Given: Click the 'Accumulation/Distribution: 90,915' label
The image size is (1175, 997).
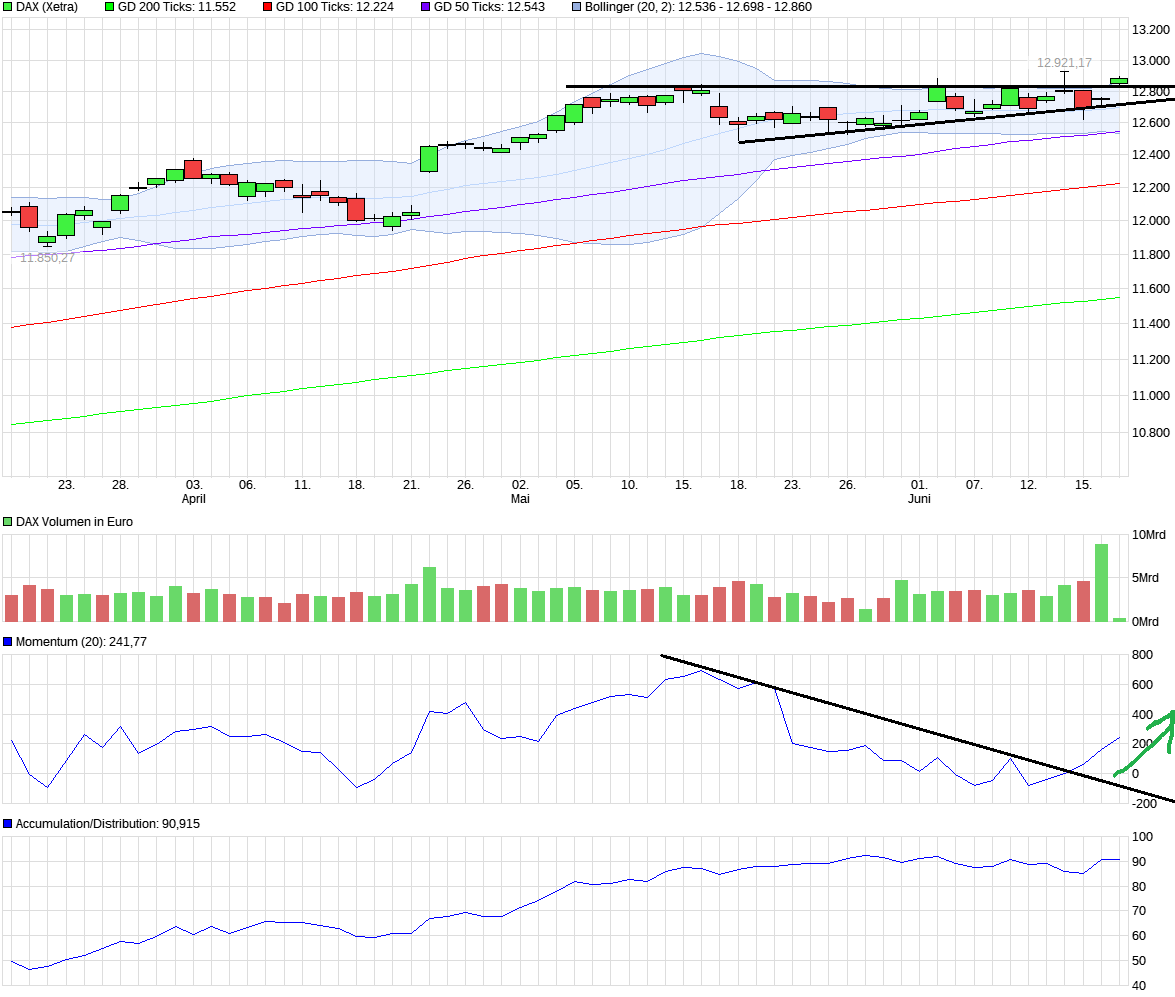Looking at the screenshot, I should coord(108,824).
